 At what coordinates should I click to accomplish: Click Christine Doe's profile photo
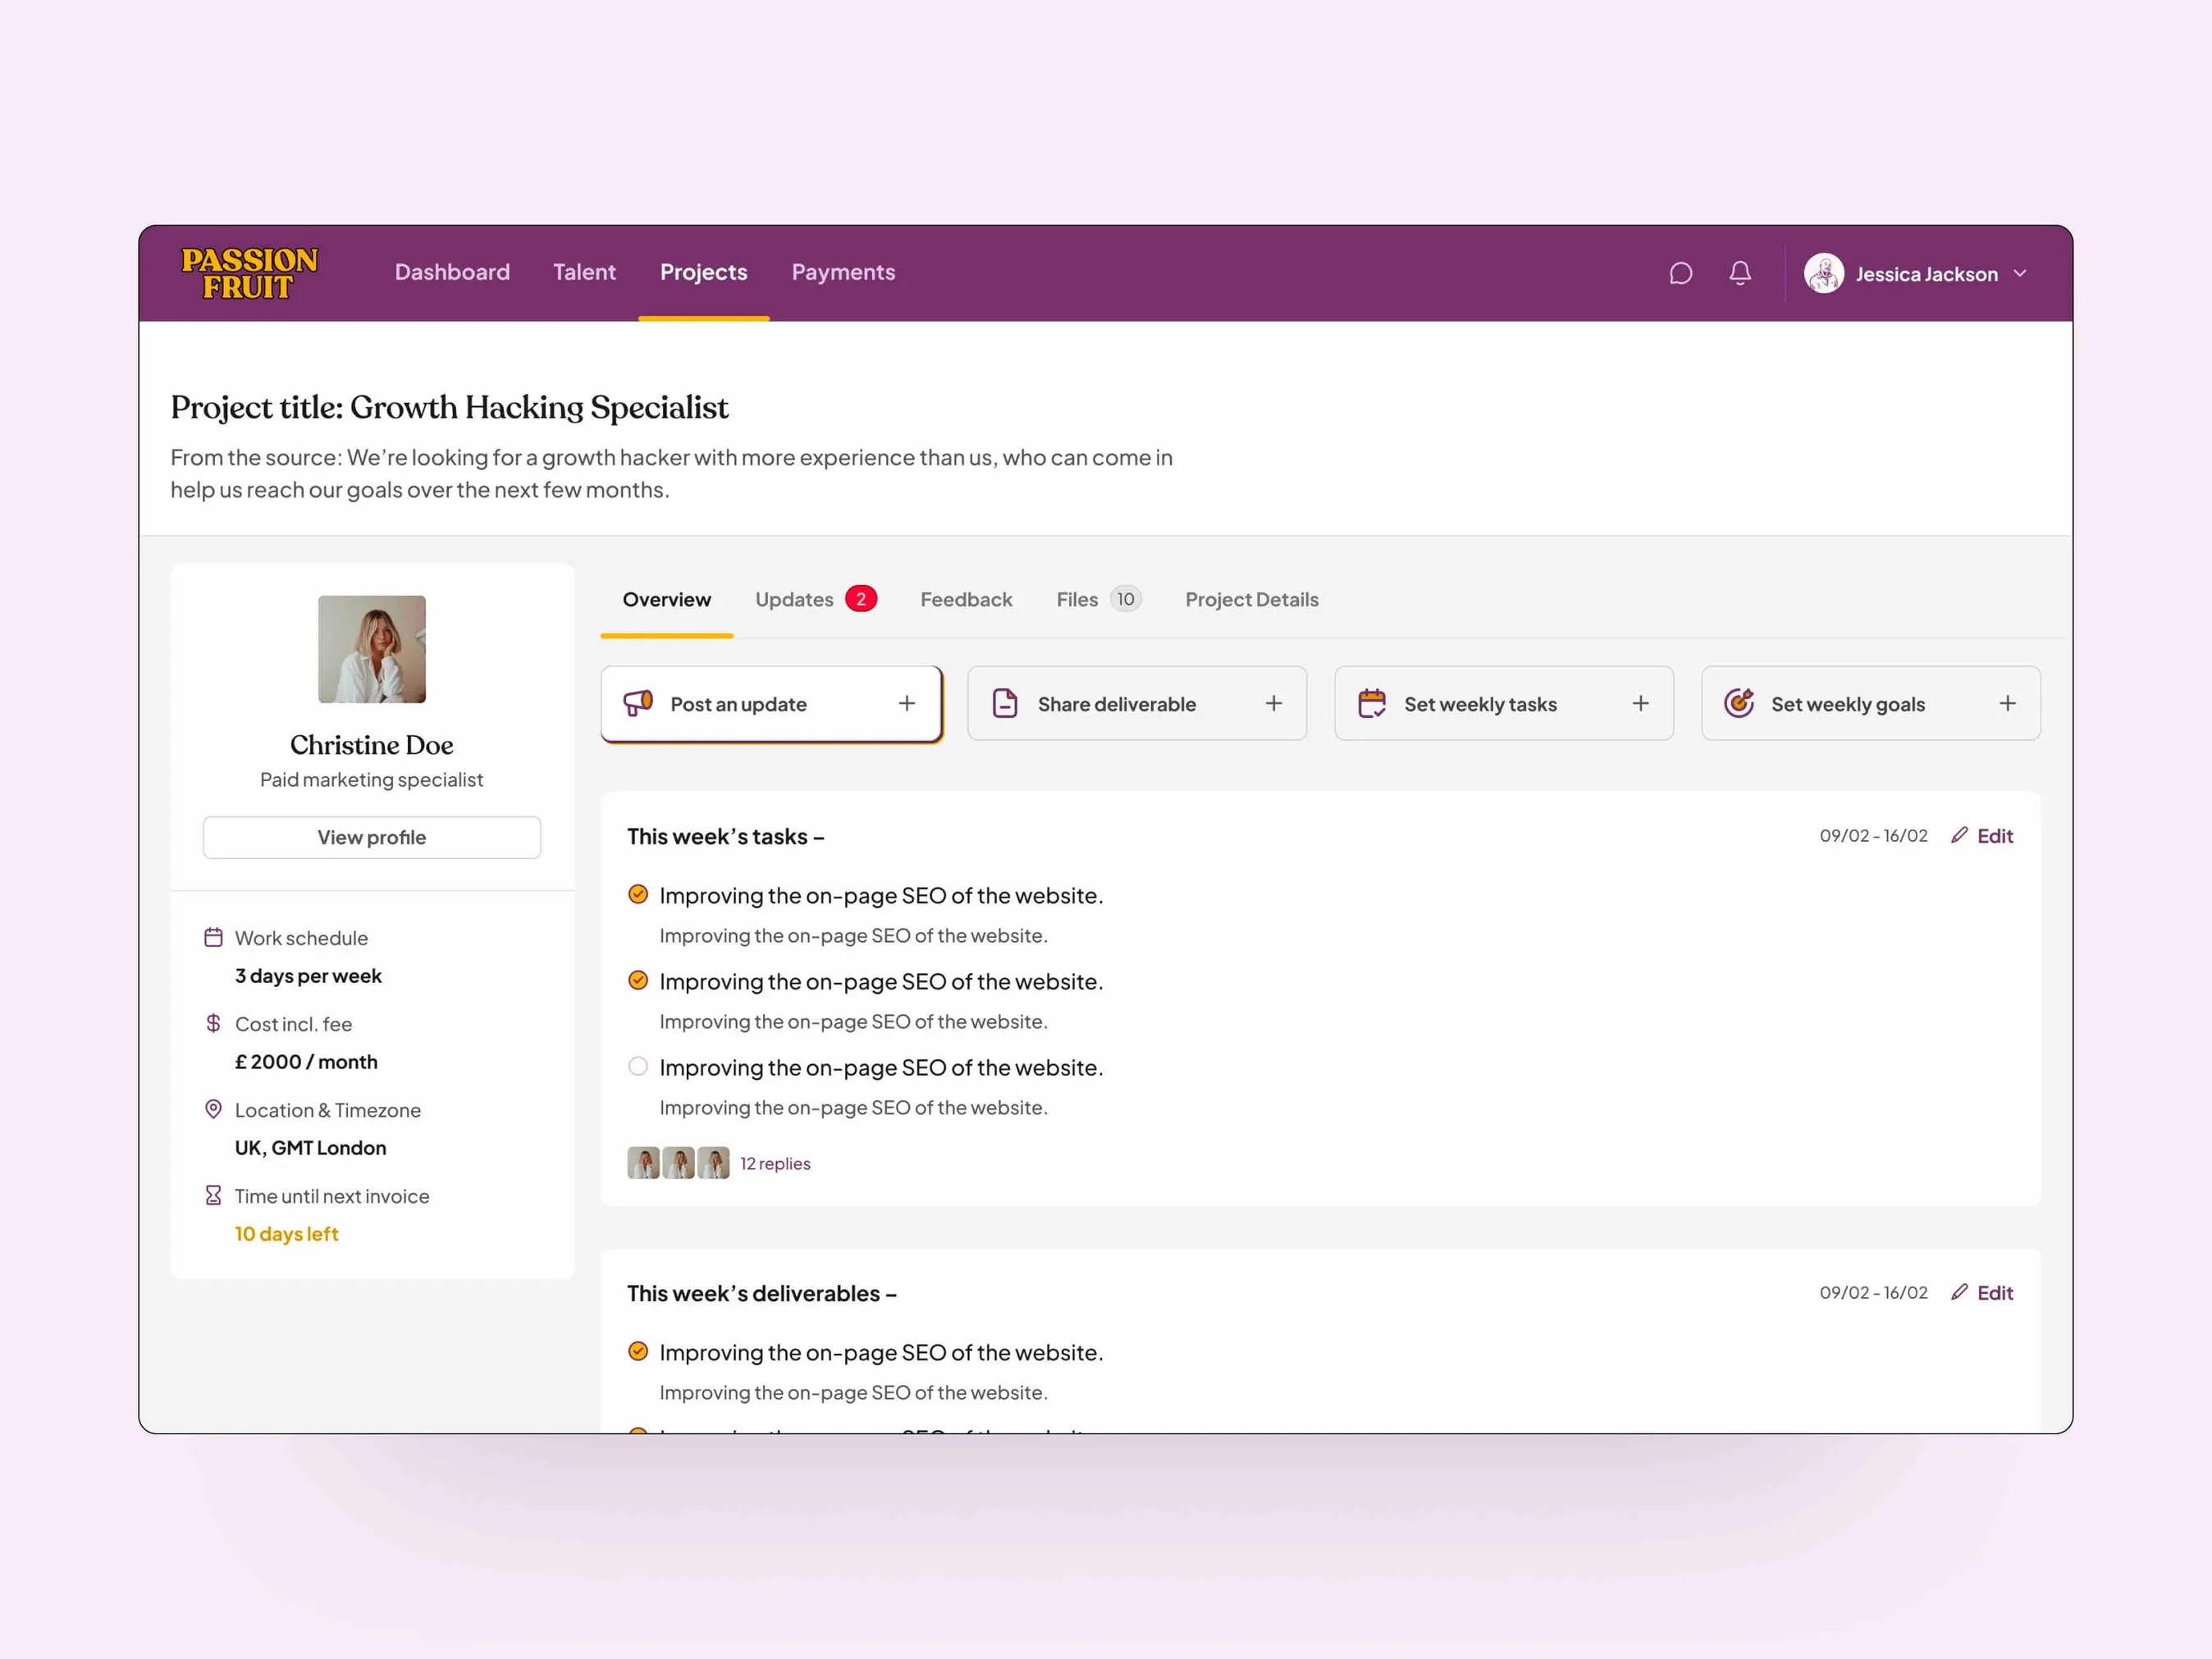click(371, 649)
